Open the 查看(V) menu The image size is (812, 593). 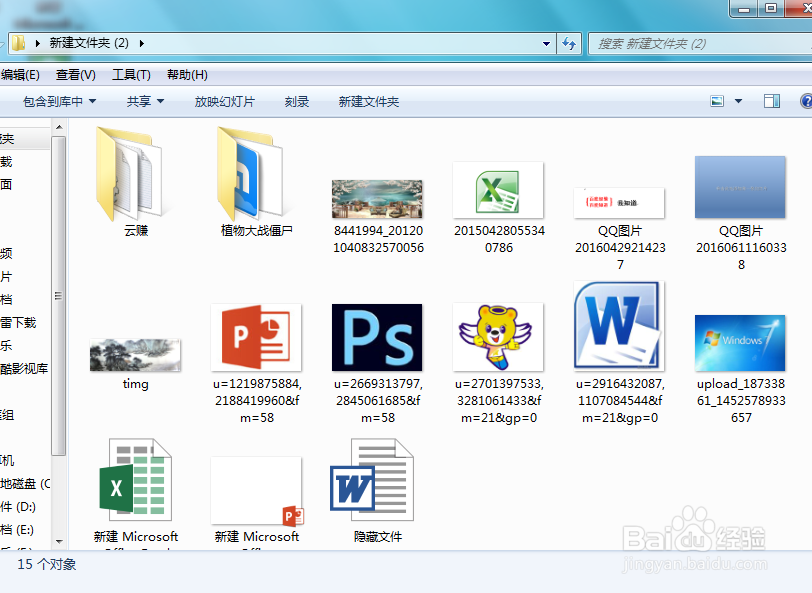(x=76, y=75)
